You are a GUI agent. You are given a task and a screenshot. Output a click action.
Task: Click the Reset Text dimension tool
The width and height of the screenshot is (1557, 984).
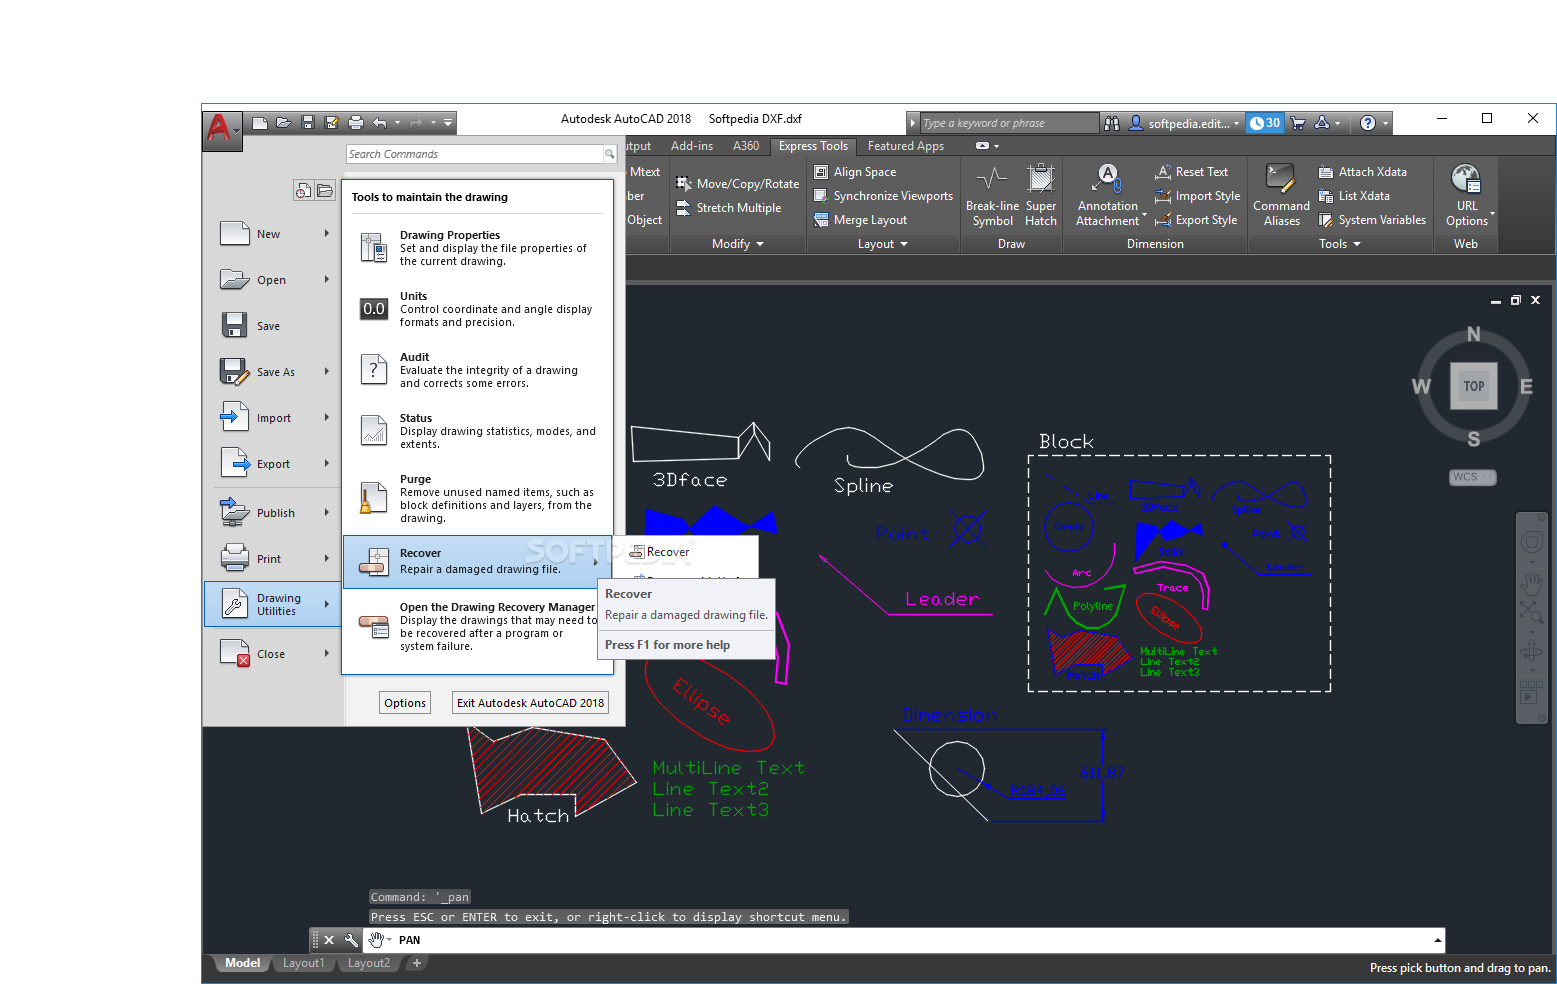[x=1192, y=172]
